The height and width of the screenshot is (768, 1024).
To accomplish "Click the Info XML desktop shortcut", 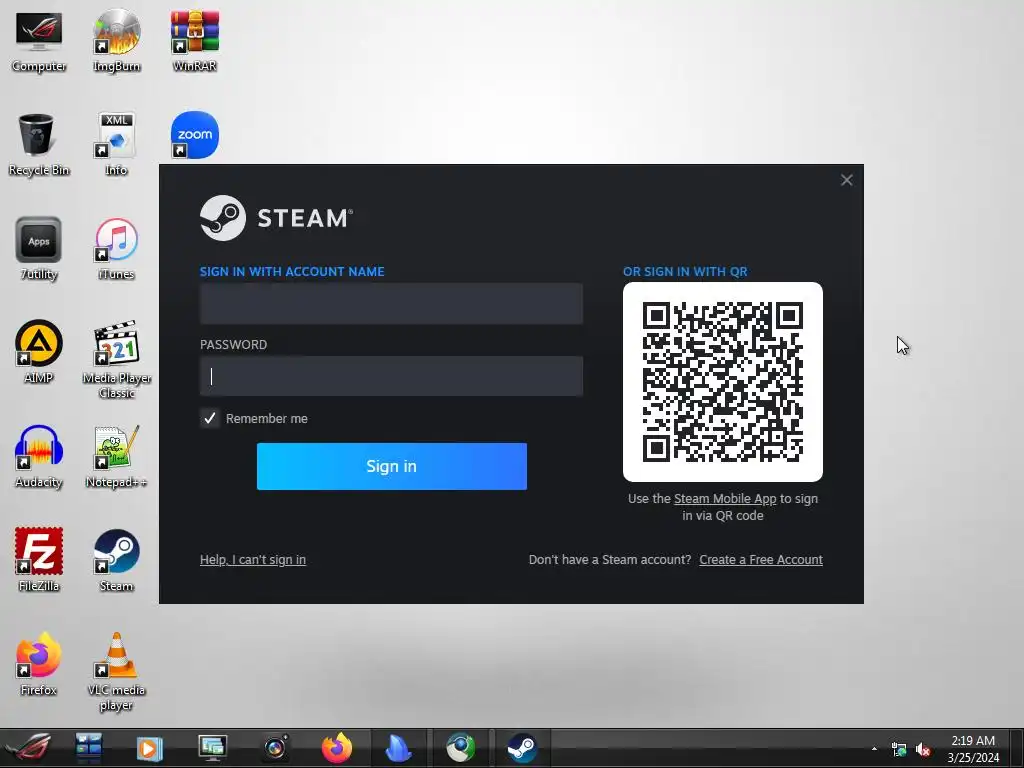I will pos(116,144).
